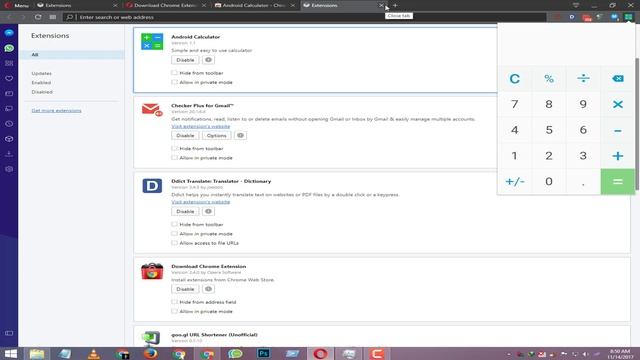The height and width of the screenshot is (360, 640).
Task: Toggle Hide from address field checkbox
Action: 174,302
